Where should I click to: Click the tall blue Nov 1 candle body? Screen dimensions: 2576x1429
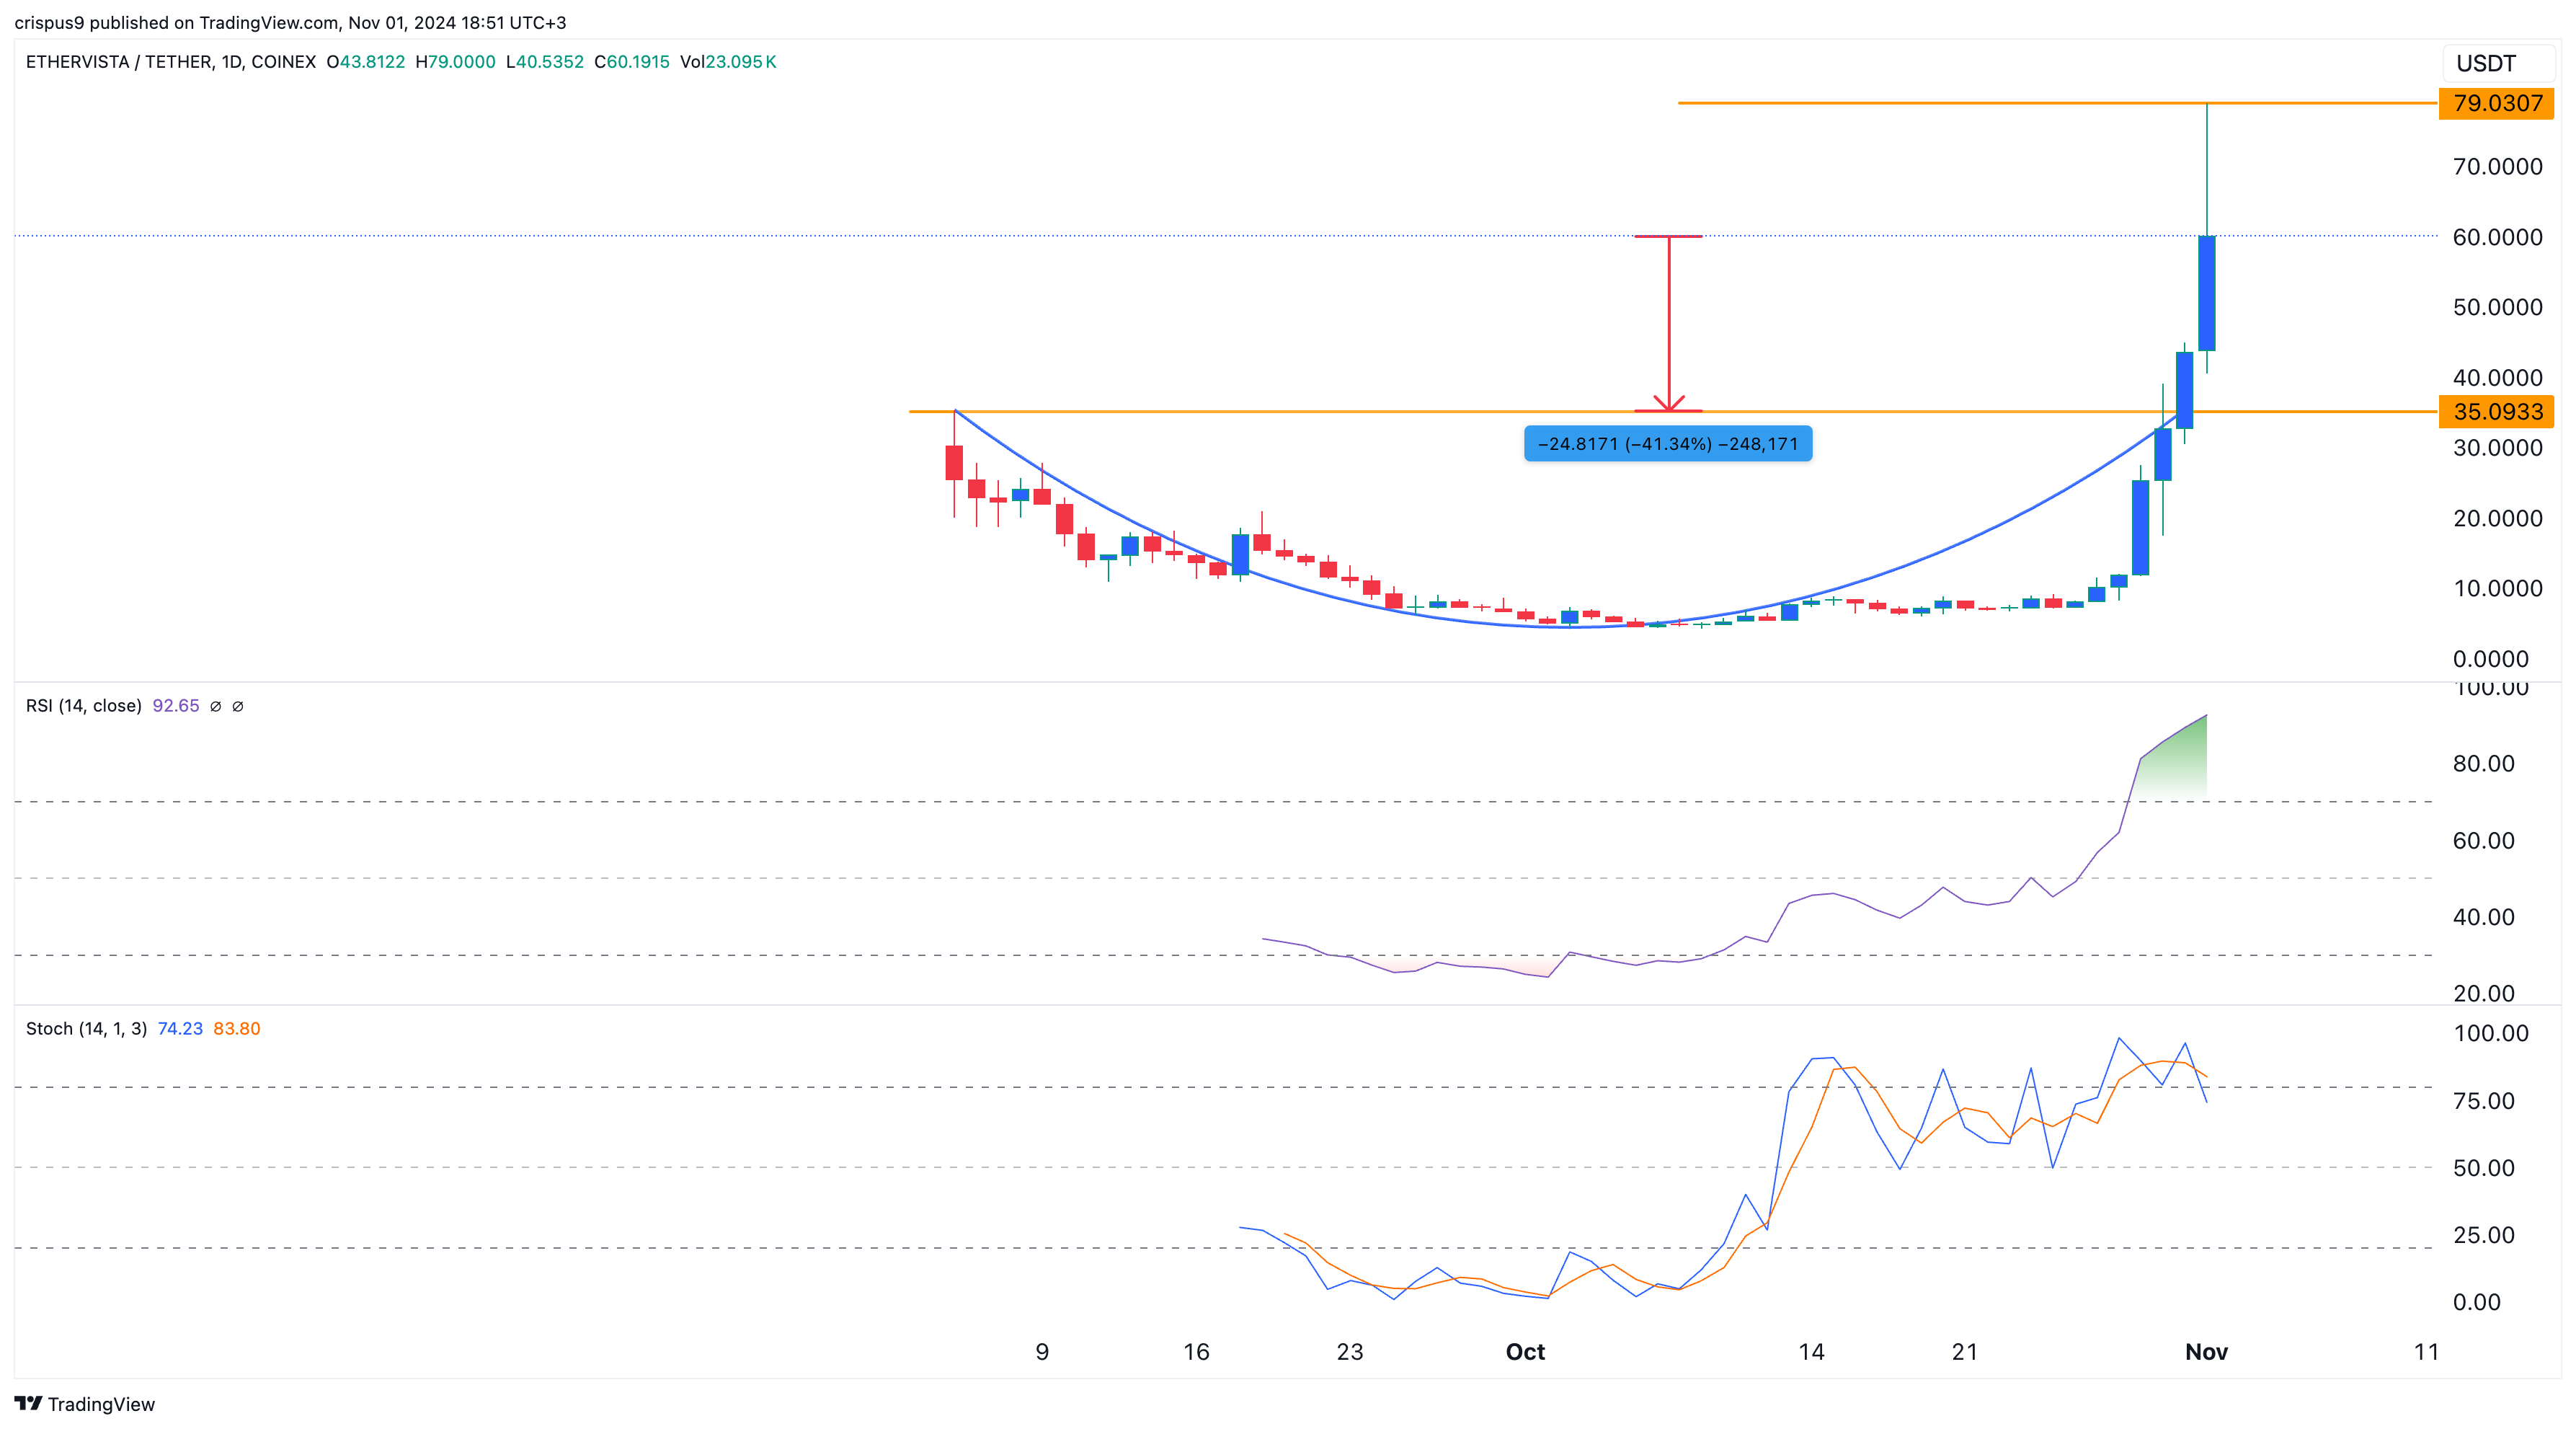tap(2206, 293)
